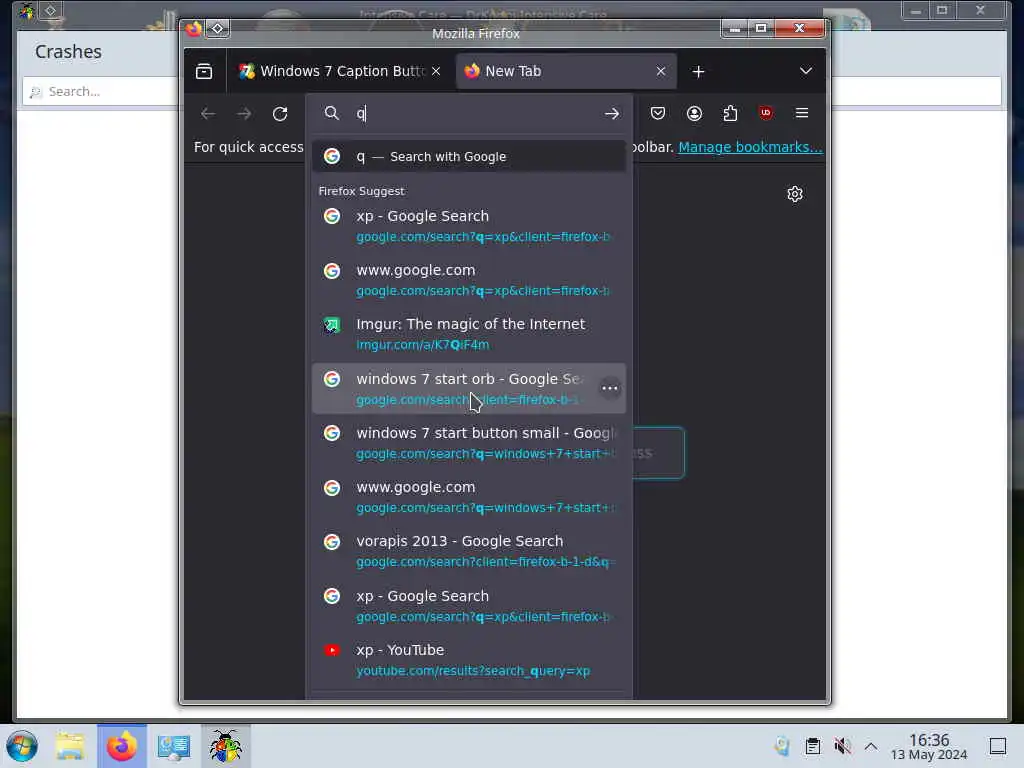The height and width of the screenshot is (768, 1024).
Task: Click the Firefox taskbar icon
Action: pyautogui.click(x=122, y=746)
